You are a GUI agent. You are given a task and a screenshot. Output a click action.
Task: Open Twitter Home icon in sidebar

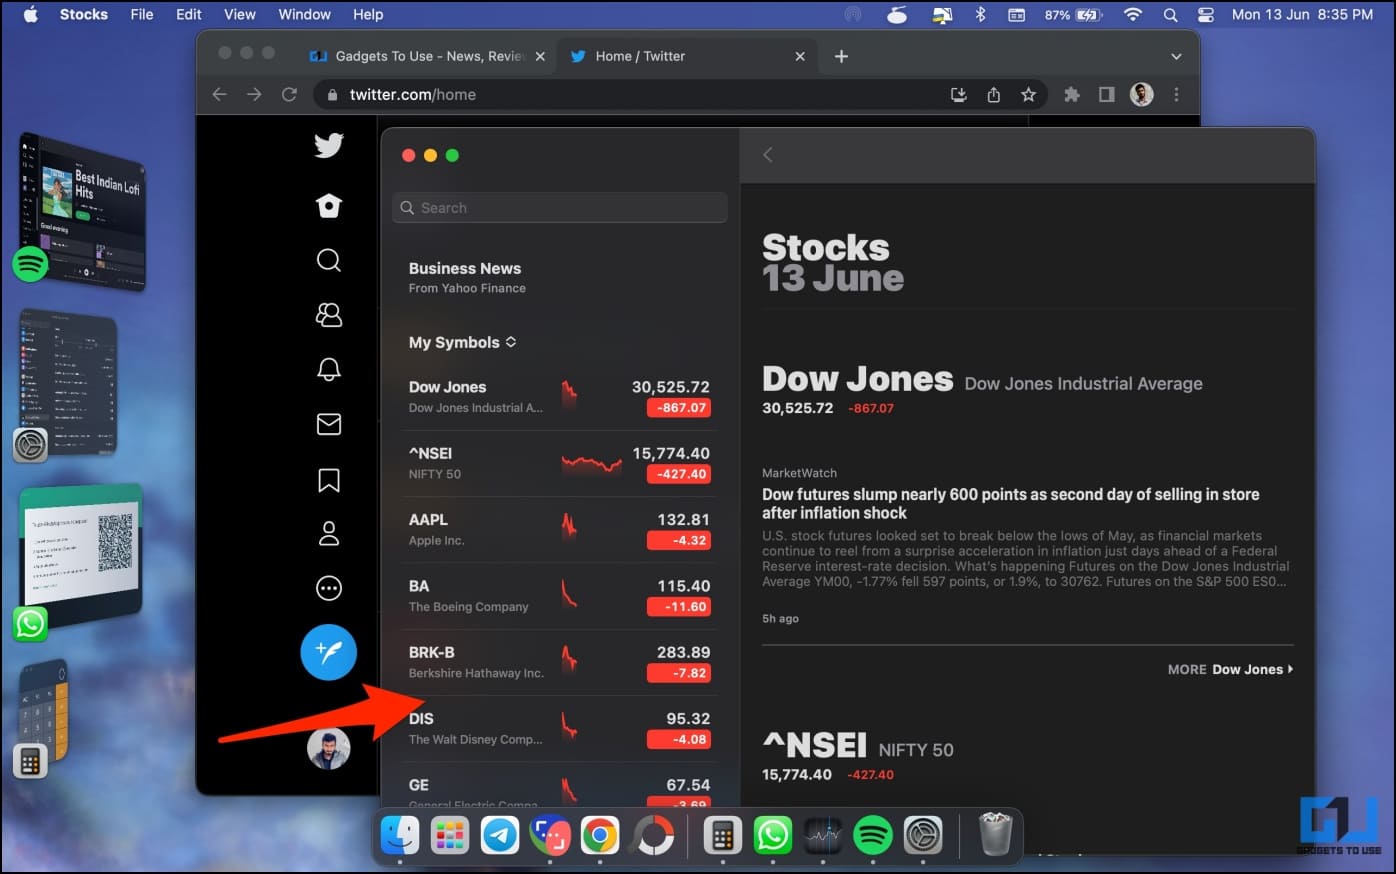(329, 206)
